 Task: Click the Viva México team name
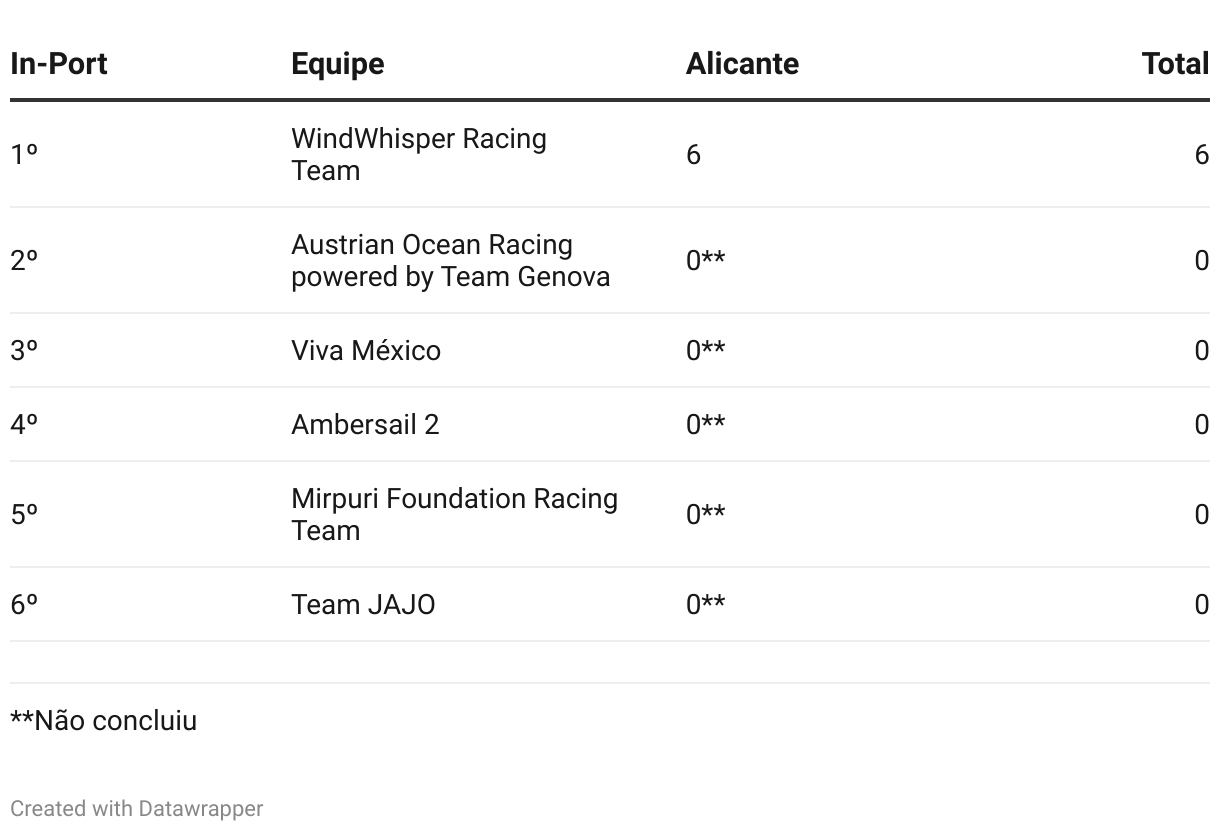[x=366, y=351]
